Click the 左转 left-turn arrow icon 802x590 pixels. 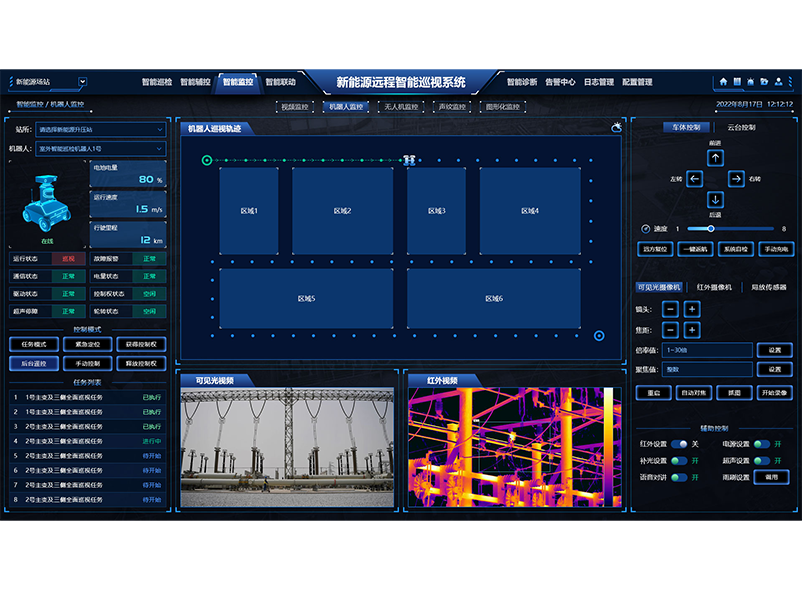tap(694, 179)
